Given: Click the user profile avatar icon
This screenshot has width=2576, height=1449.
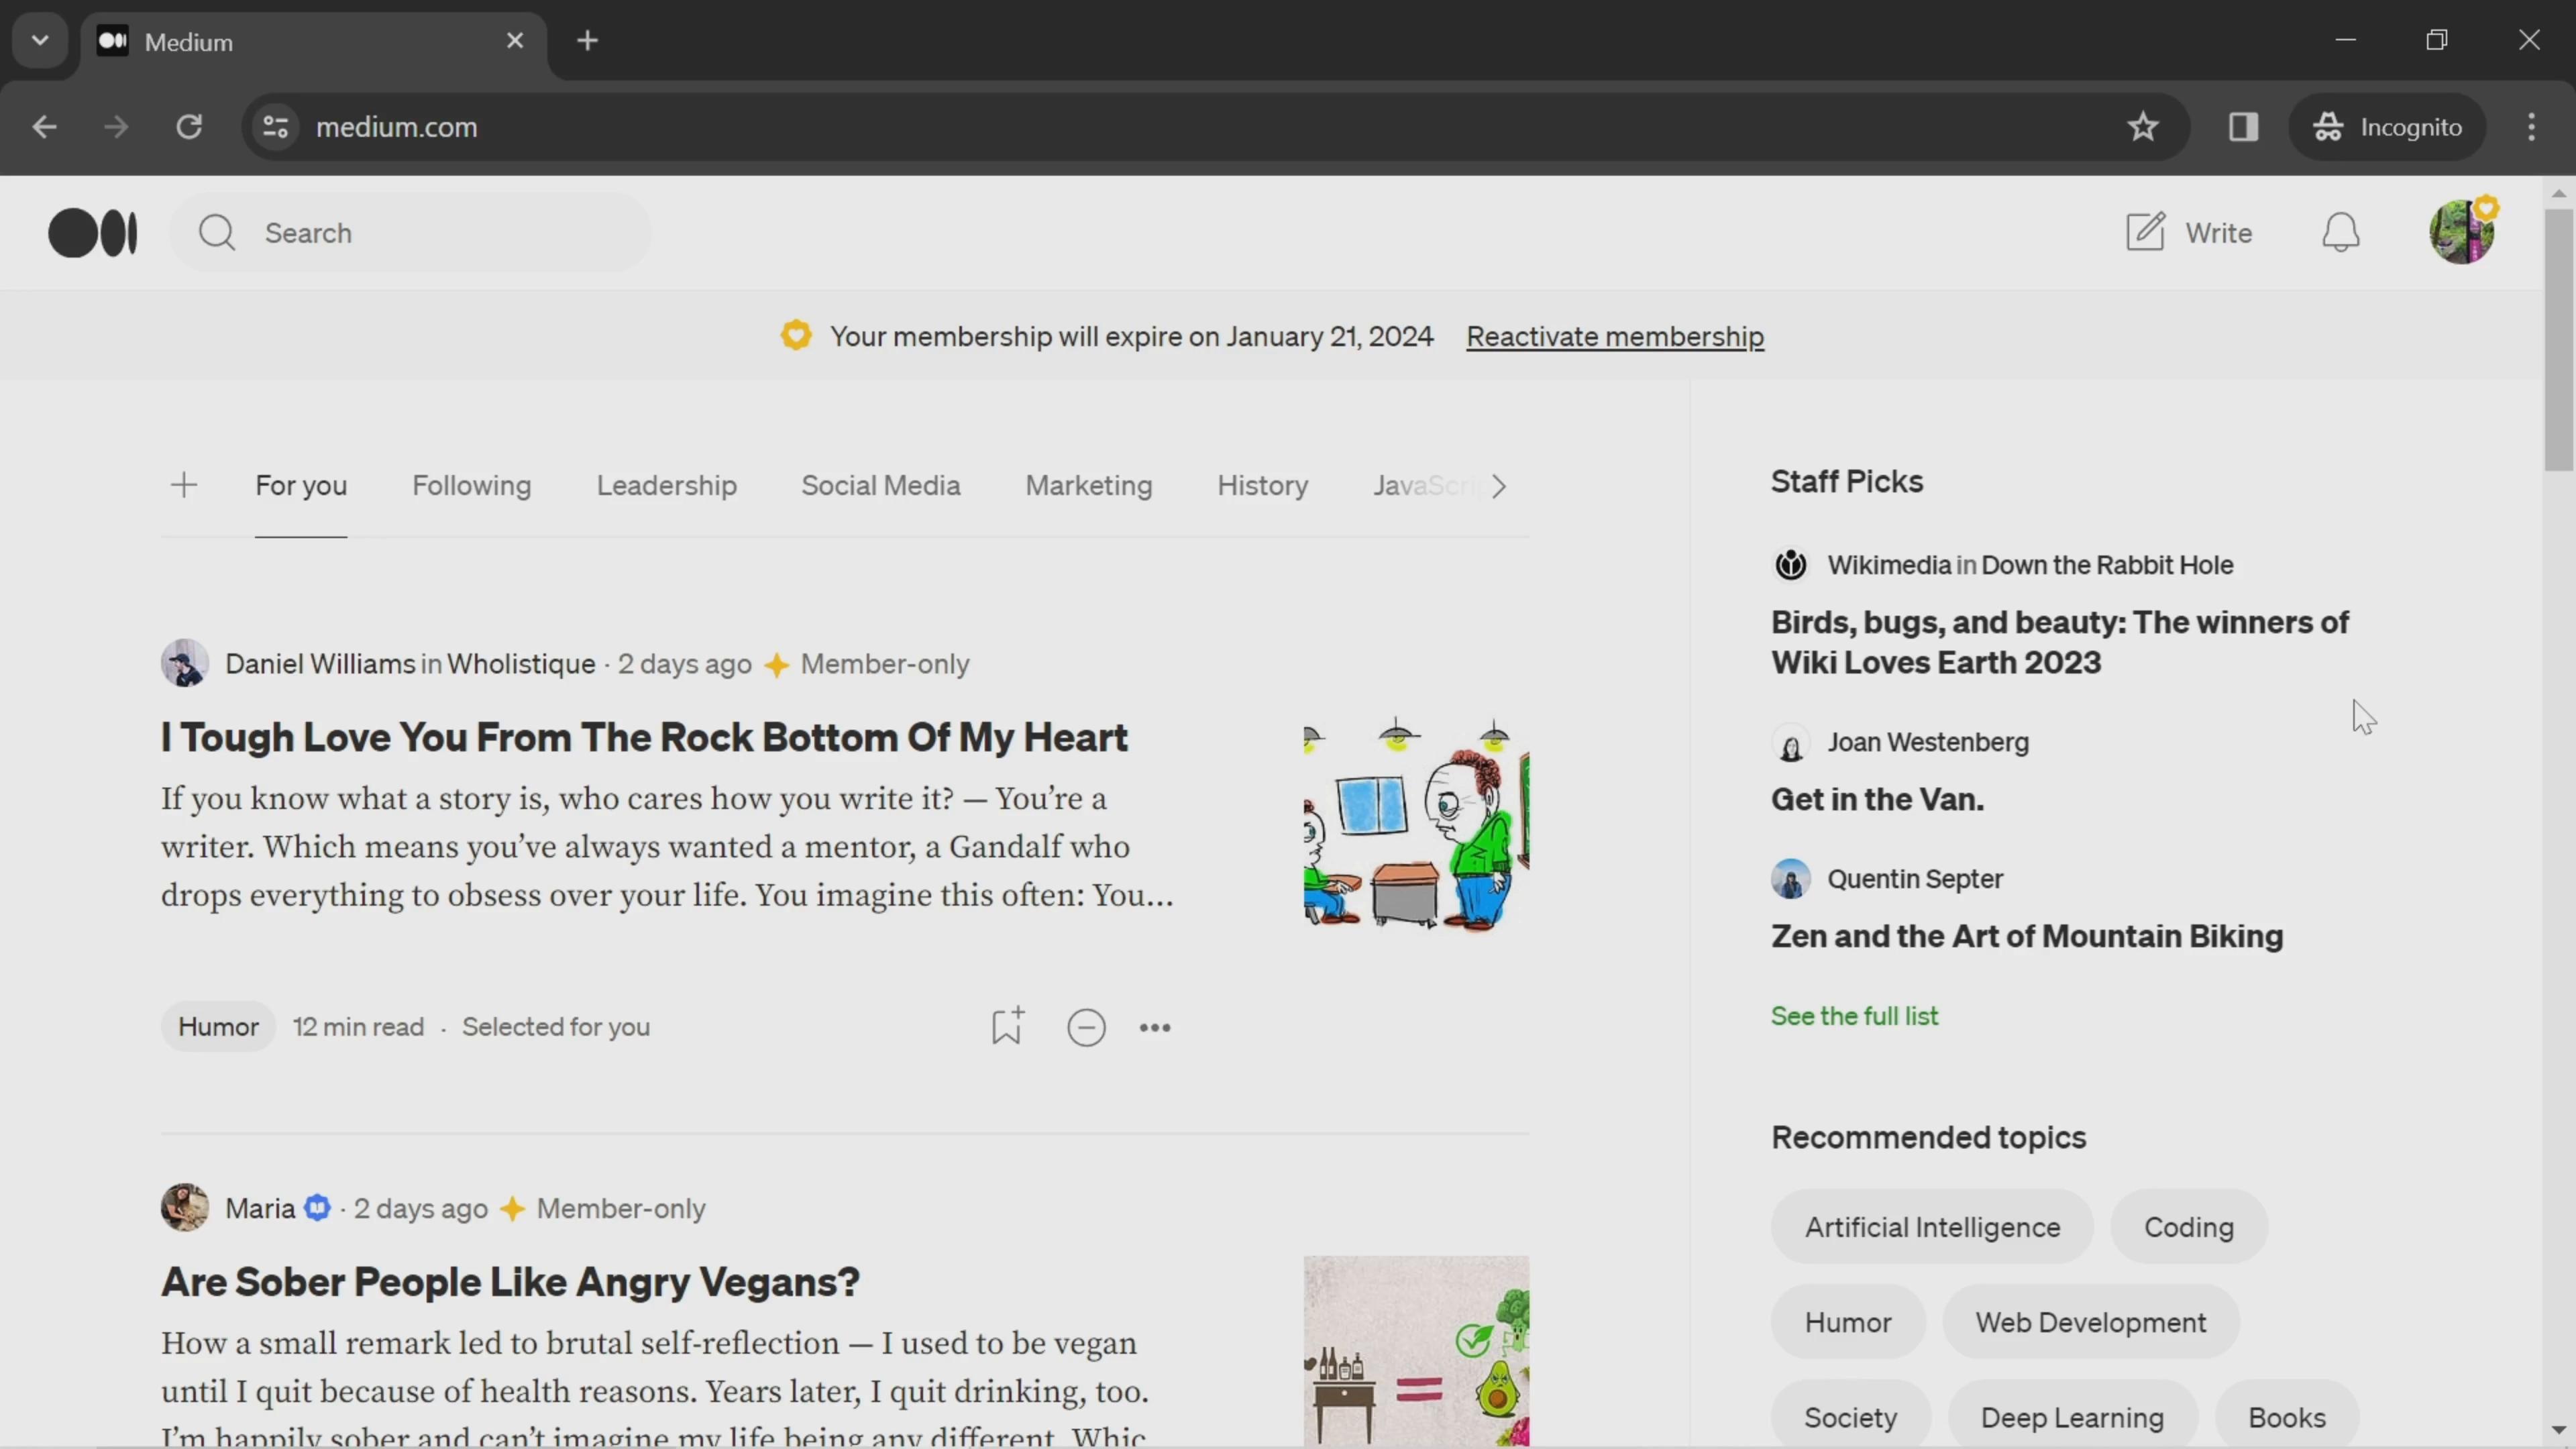Looking at the screenshot, I should point(2461,231).
